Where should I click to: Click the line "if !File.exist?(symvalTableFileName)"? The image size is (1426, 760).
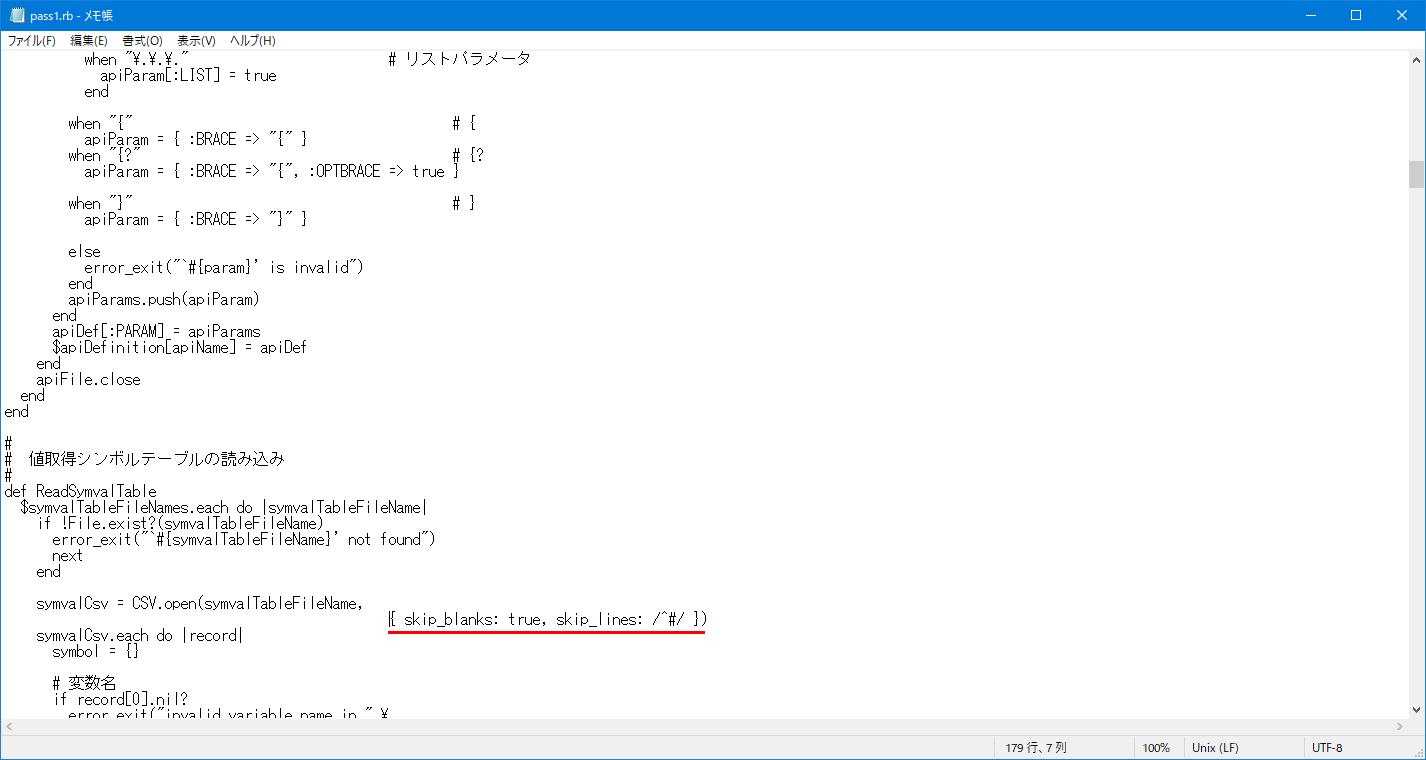point(180,523)
